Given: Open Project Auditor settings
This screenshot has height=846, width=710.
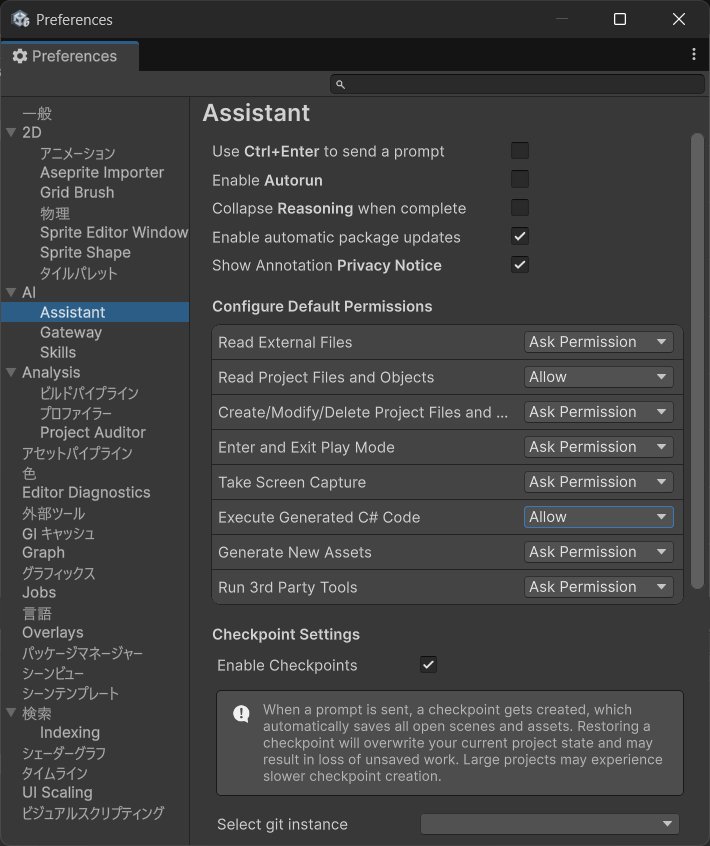Looking at the screenshot, I should (93, 433).
